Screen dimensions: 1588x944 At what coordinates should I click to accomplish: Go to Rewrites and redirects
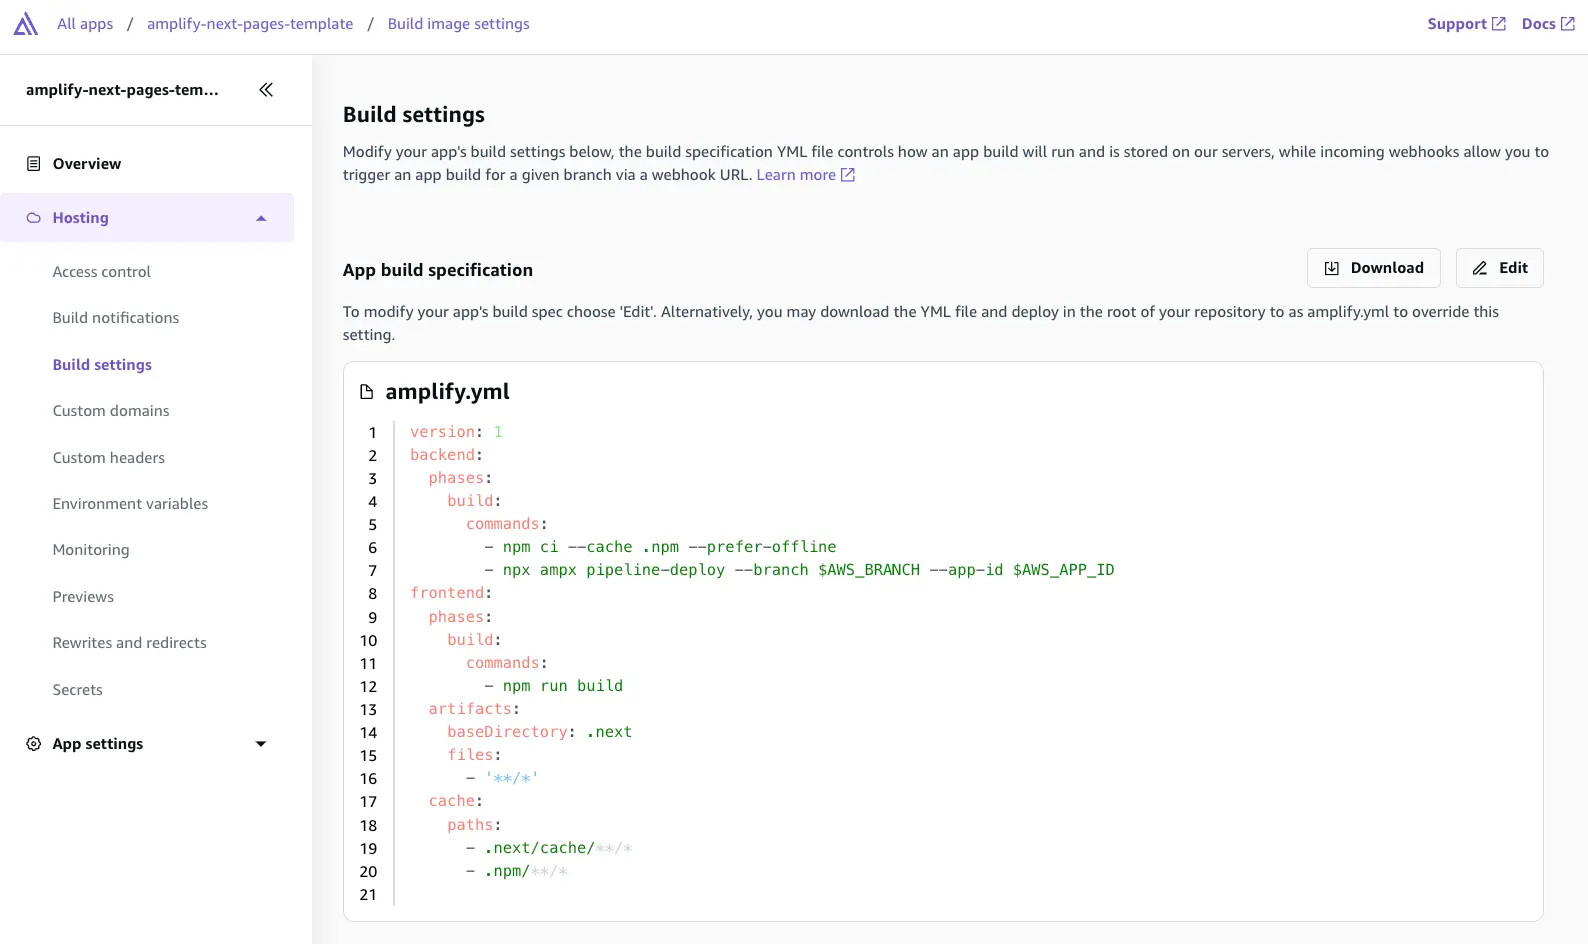(x=130, y=643)
